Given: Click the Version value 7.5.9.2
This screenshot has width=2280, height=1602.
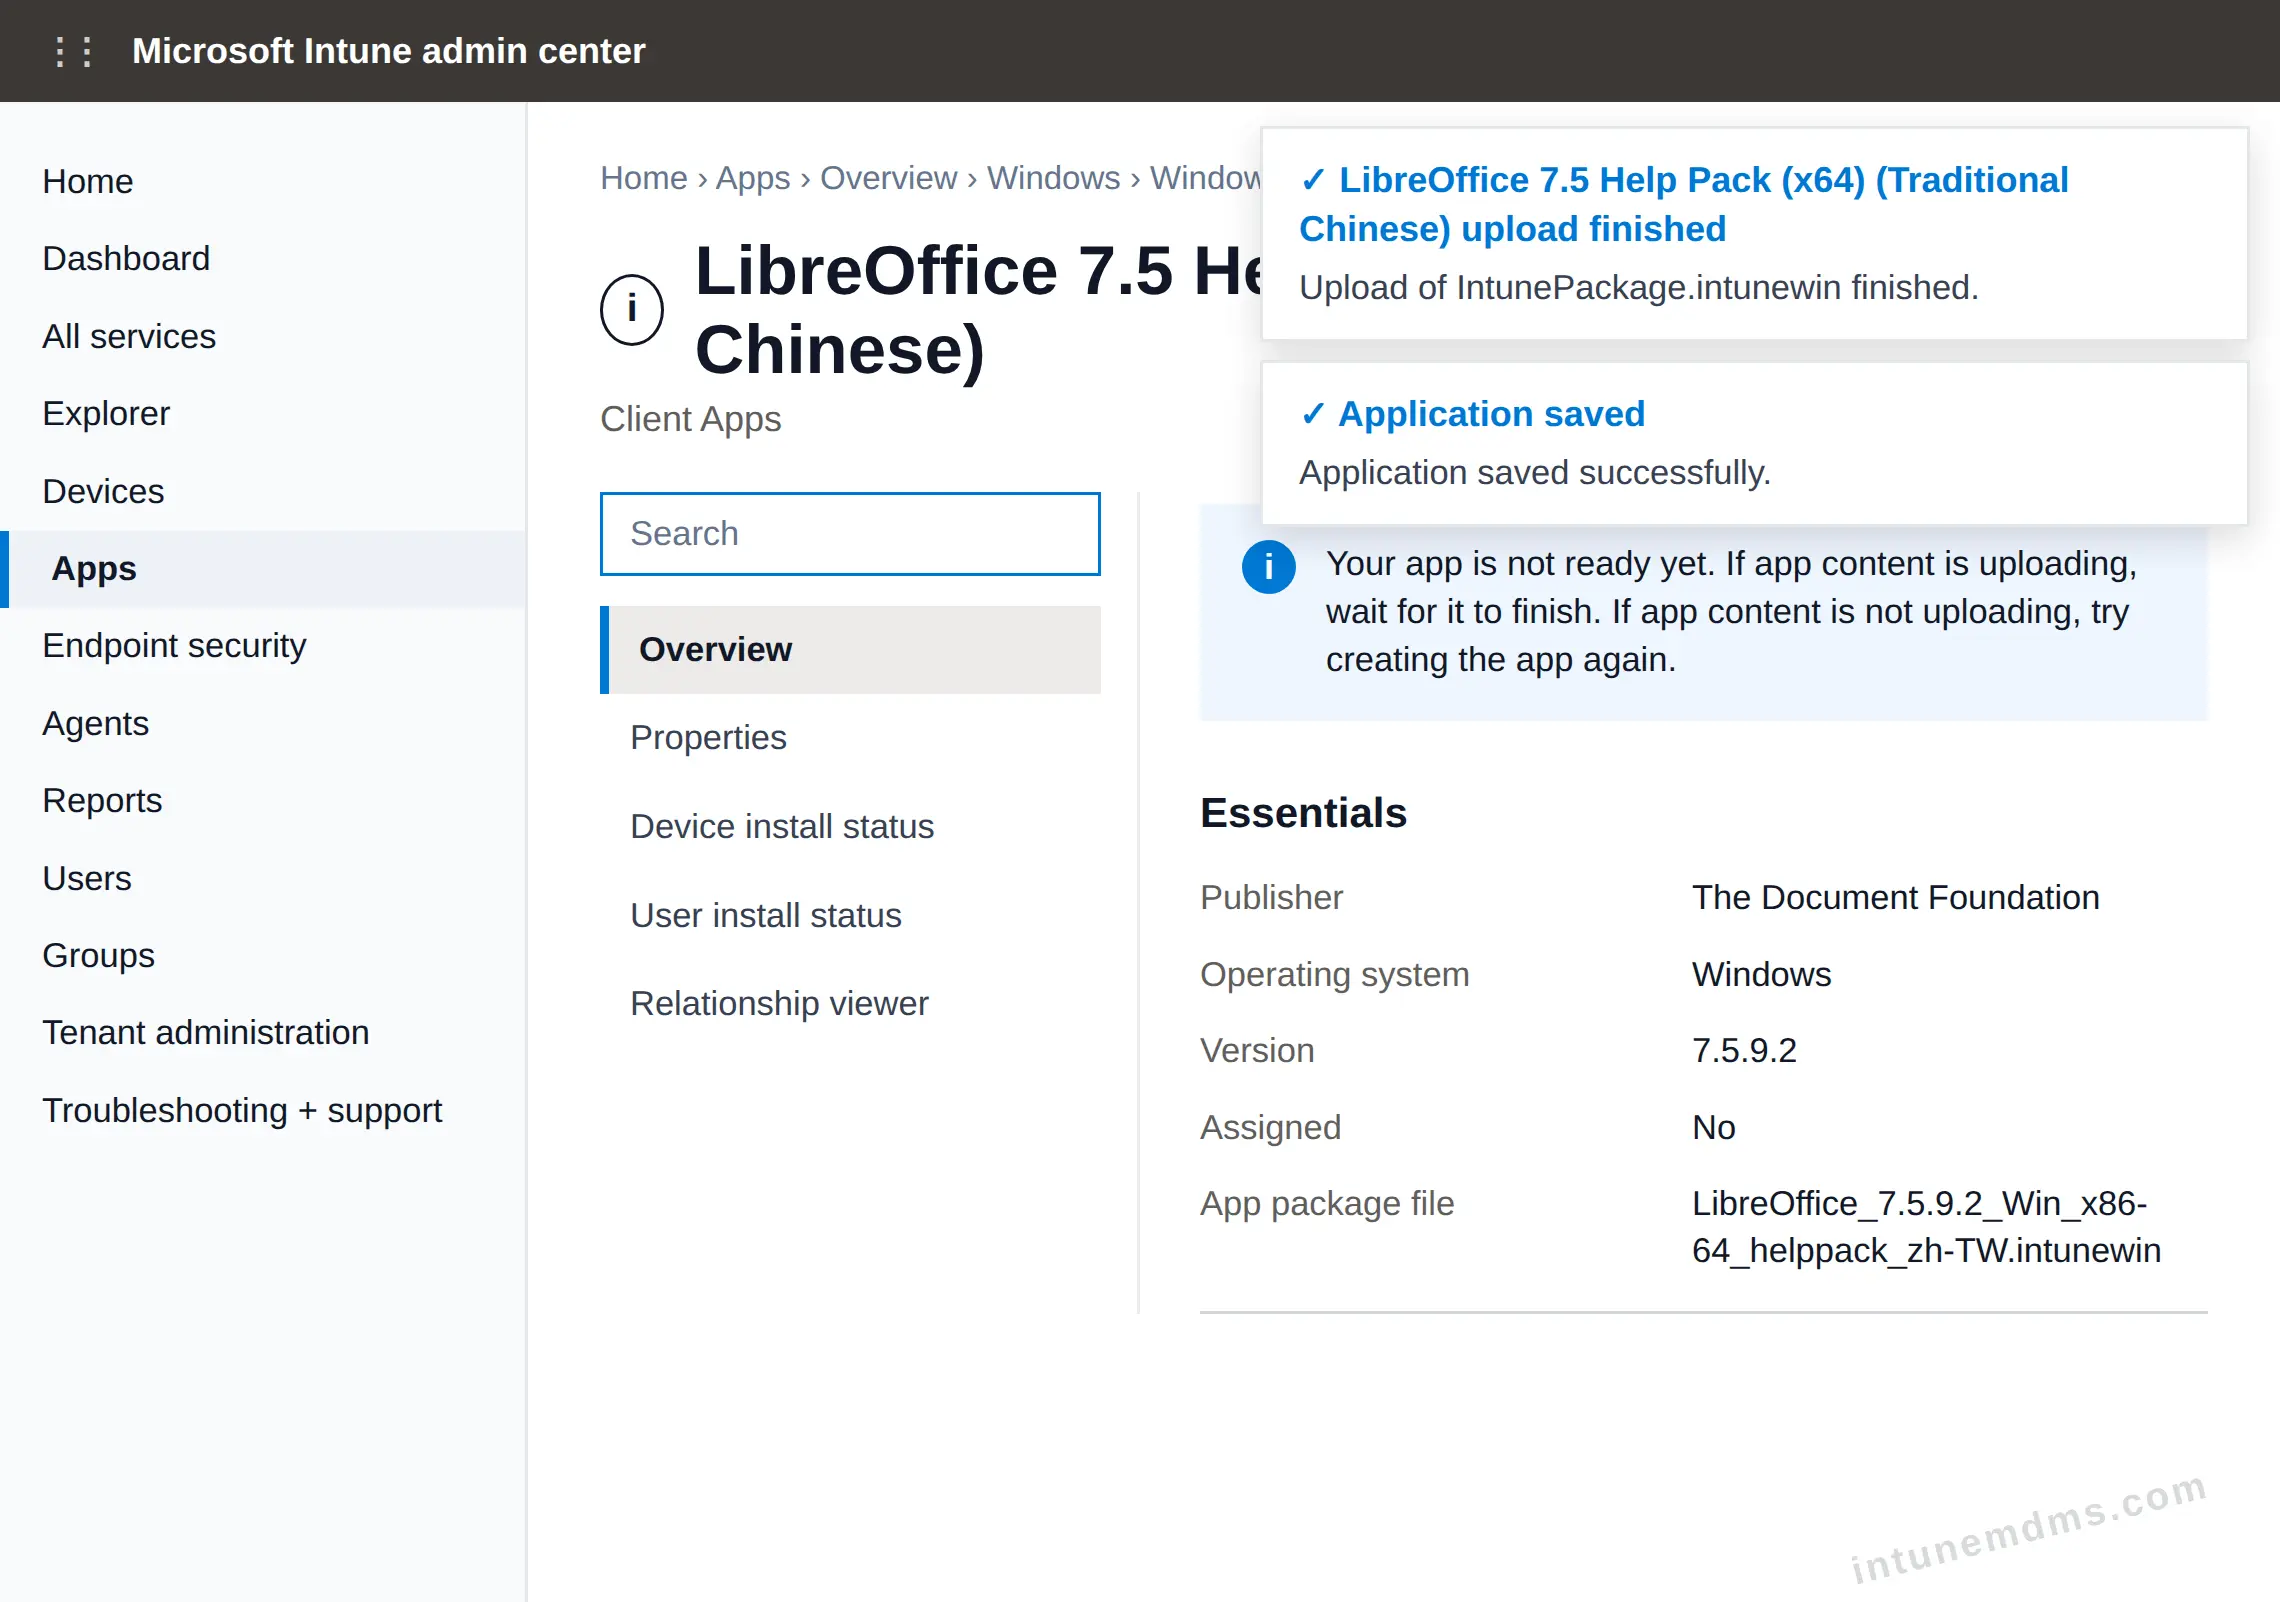Looking at the screenshot, I should [1744, 1051].
